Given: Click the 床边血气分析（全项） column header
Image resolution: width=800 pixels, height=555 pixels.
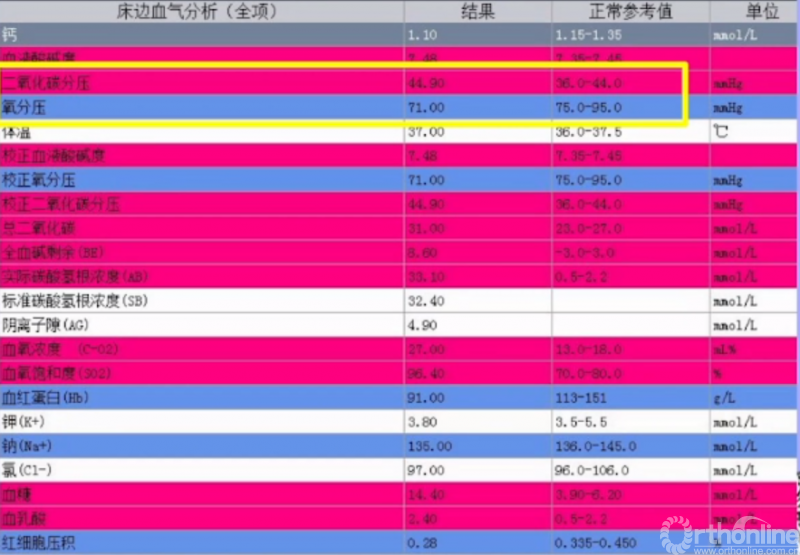Looking at the screenshot, I should tap(201, 11).
